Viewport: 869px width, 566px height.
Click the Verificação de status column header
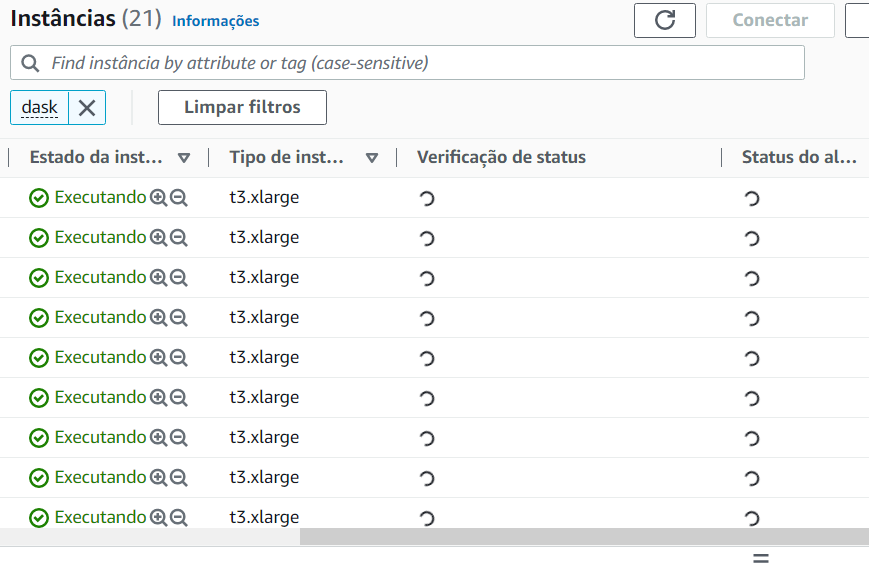click(x=501, y=157)
